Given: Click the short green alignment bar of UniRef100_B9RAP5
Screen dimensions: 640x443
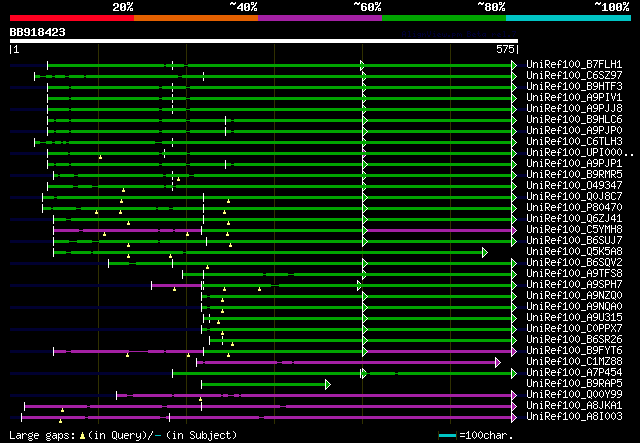Looking at the screenshot, I should click(264, 385).
